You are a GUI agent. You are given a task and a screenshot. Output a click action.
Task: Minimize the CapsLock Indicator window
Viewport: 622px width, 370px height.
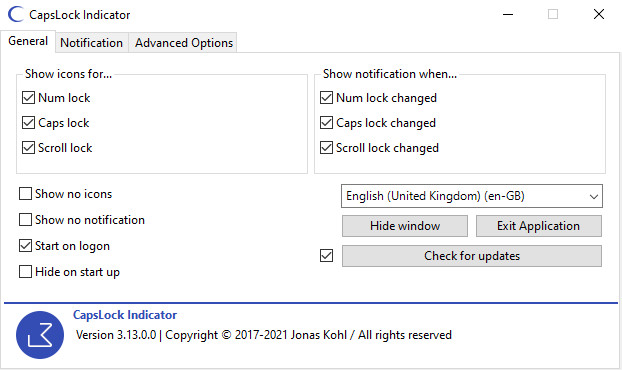pyautogui.click(x=508, y=14)
